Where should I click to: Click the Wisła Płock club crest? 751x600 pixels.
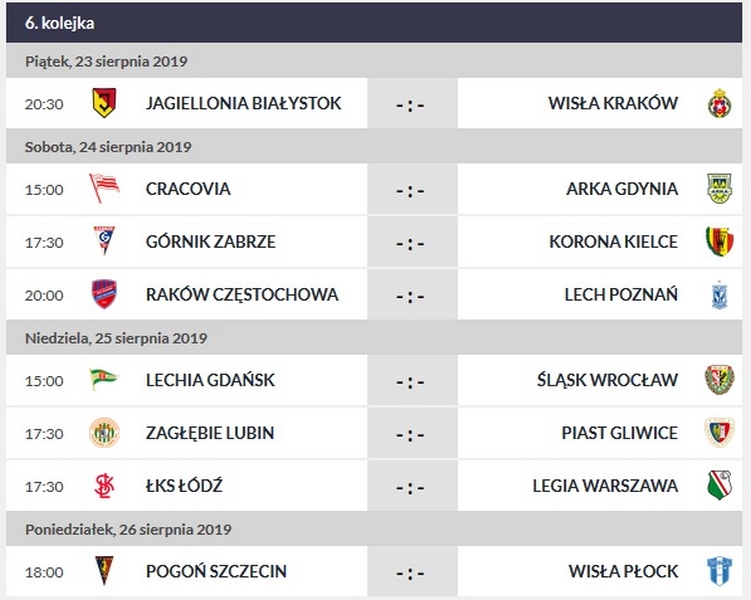[x=718, y=572]
